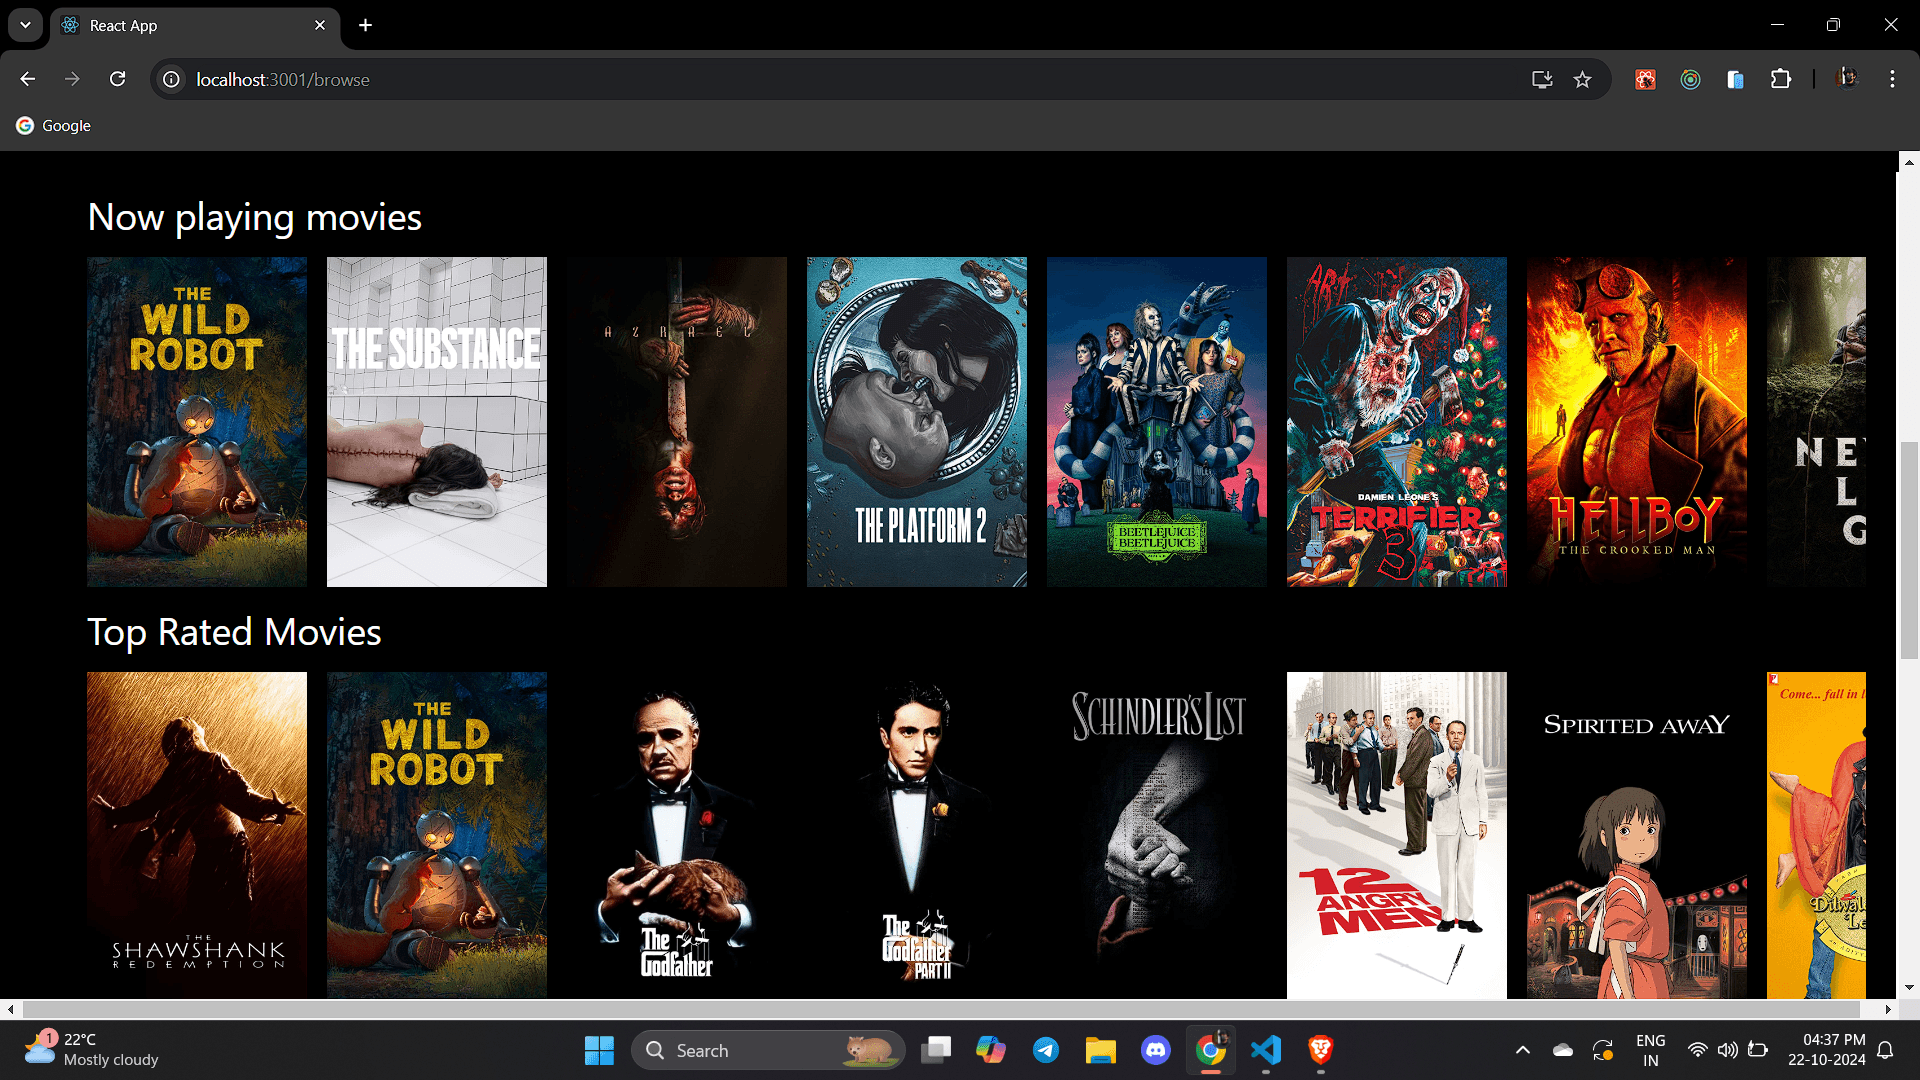Open the 12 Angry Men poster
Viewport: 1920px width, 1080px height.
coord(1397,835)
